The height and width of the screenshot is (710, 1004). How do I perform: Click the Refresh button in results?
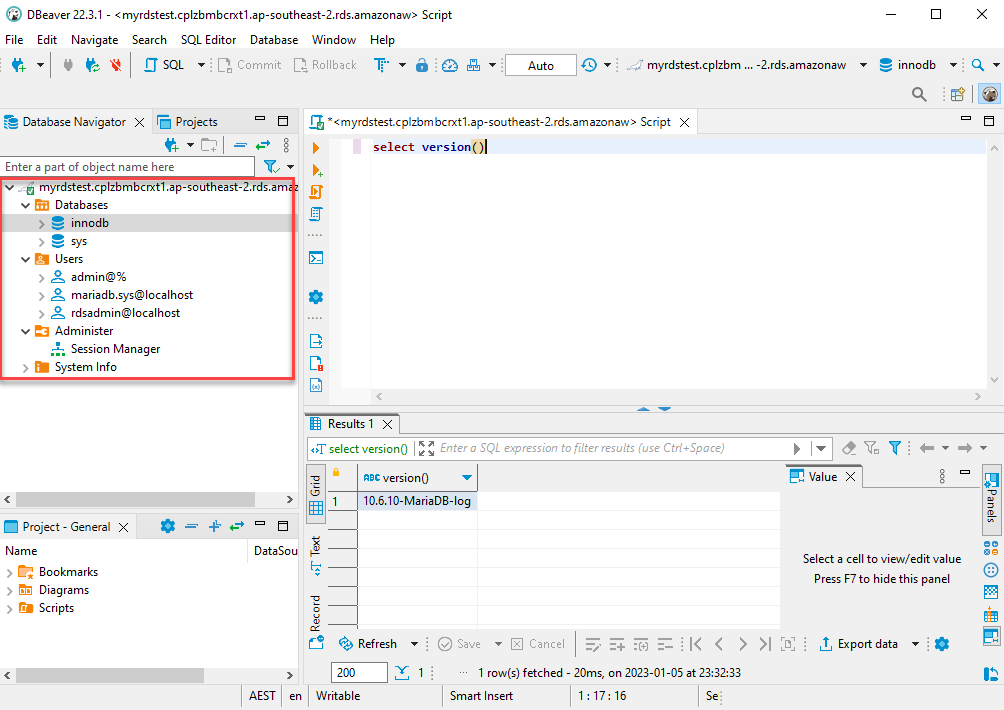(x=368, y=643)
